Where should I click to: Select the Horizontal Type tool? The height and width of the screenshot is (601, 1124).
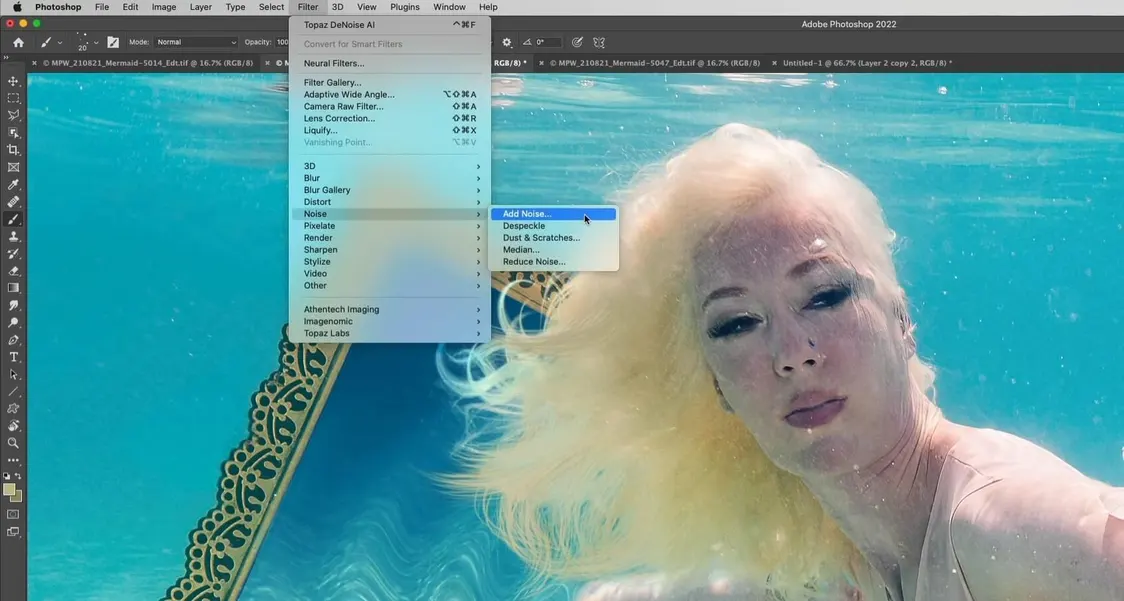click(x=13, y=357)
